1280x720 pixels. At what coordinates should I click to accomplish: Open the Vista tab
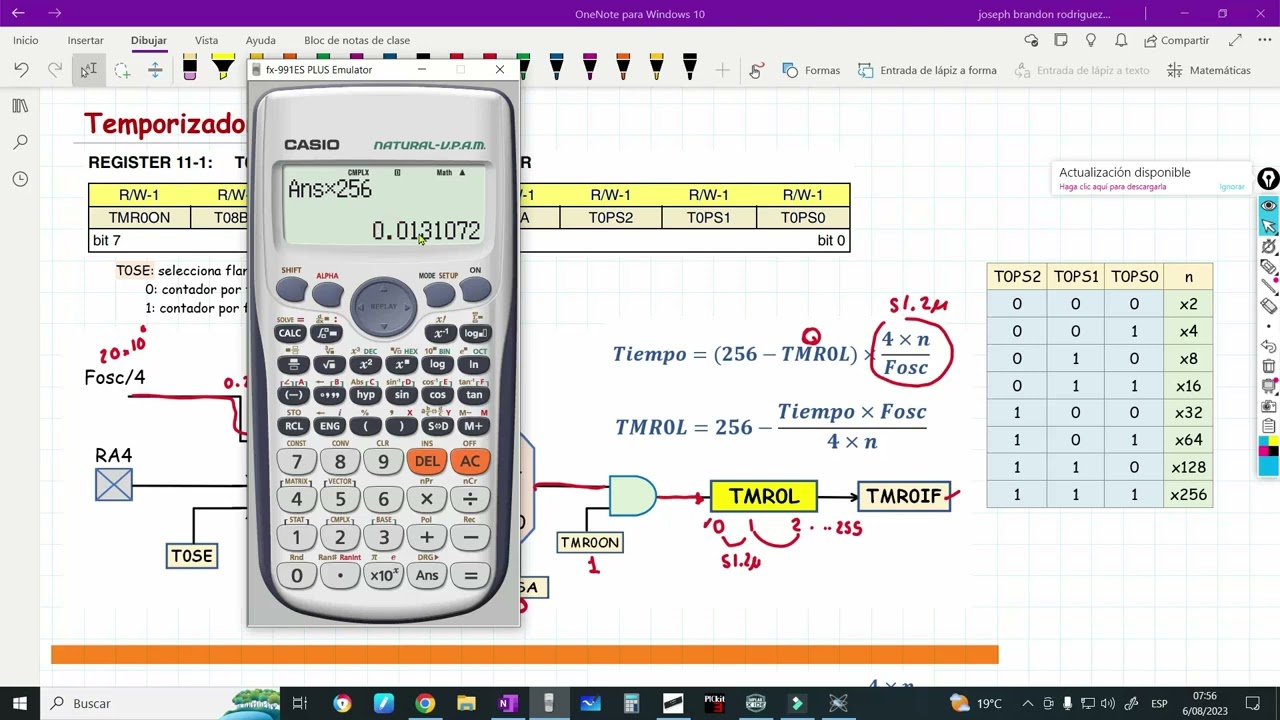tap(206, 40)
